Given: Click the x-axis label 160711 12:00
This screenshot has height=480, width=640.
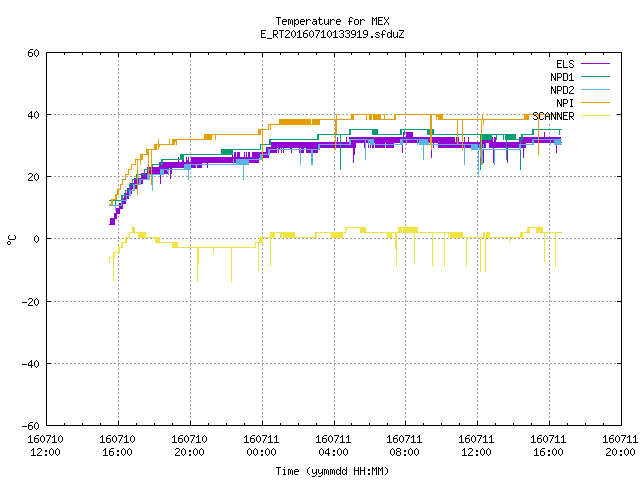Looking at the screenshot, I should pos(476,446).
